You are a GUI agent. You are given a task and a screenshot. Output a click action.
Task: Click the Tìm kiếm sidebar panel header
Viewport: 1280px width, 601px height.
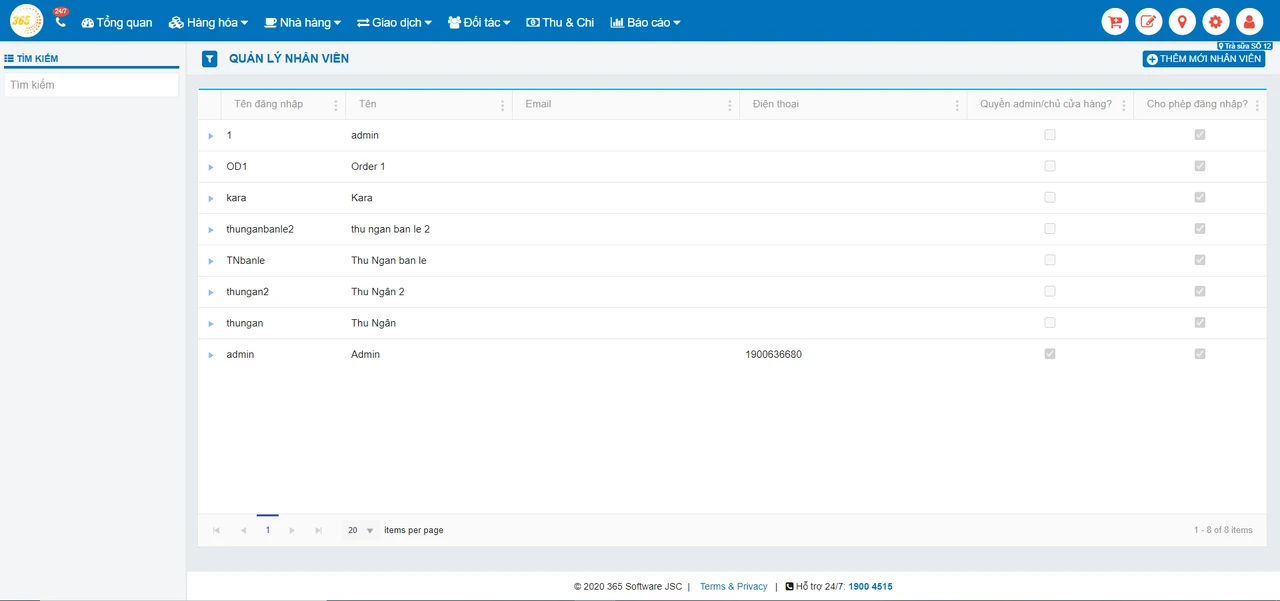coord(91,59)
